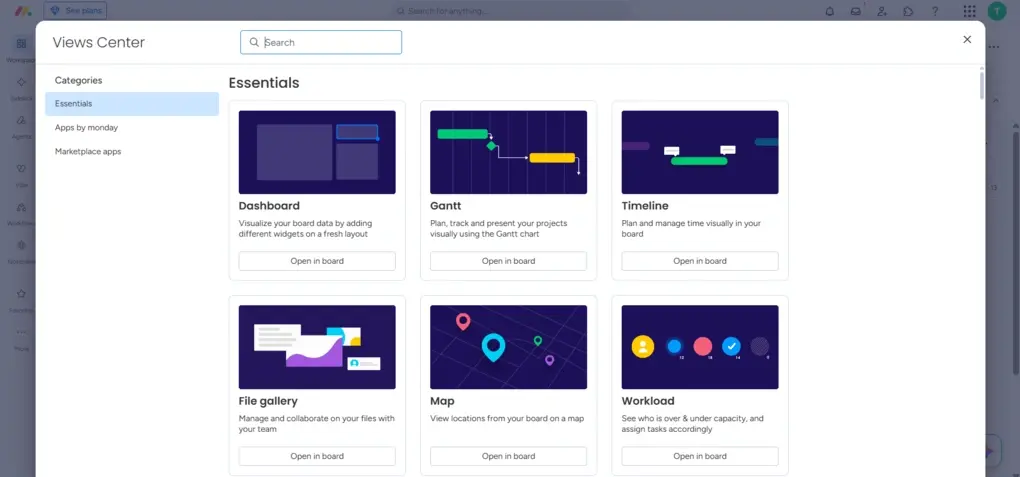Open the apps puzzle-piece icon
Image resolution: width=1020 pixels, height=477 pixels.
point(908,11)
